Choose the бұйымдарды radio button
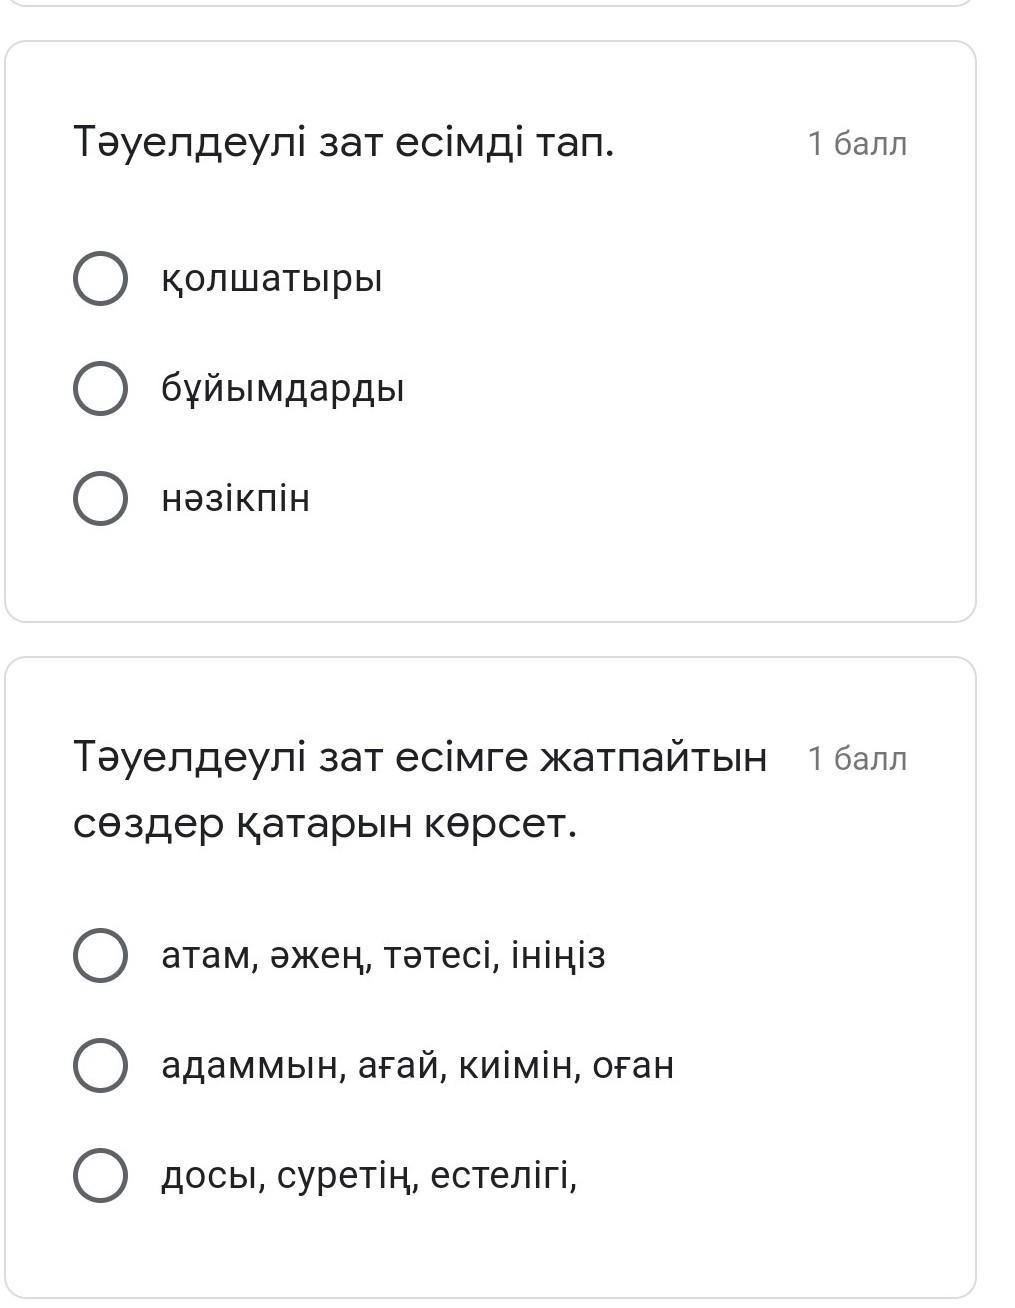 (100, 388)
